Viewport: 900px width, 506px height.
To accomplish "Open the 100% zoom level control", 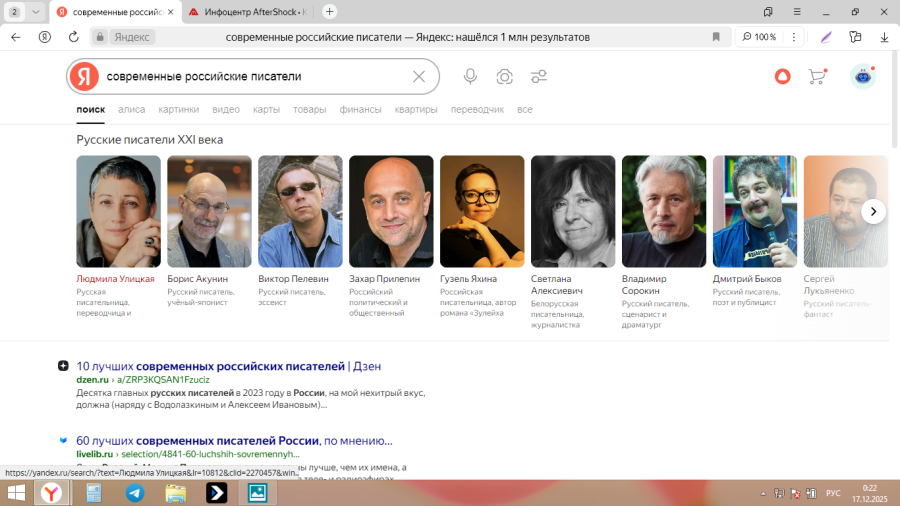I will [x=758, y=37].
